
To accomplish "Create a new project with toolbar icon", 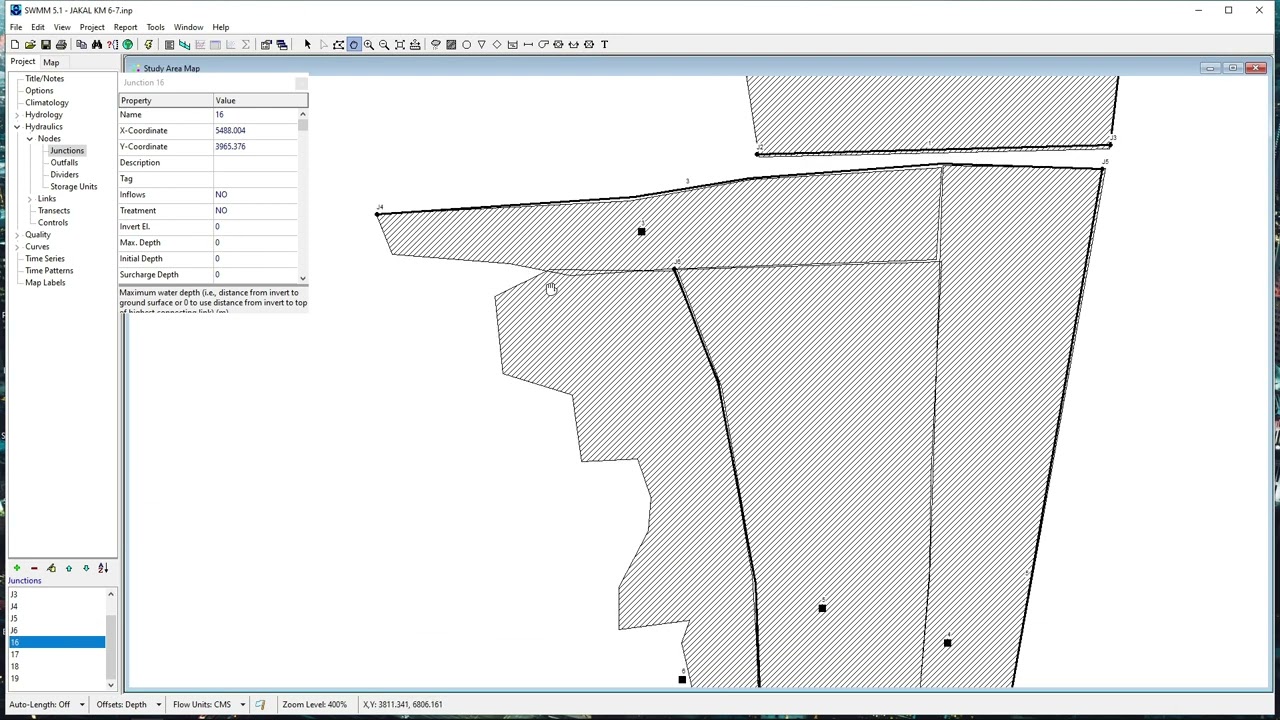I will [x=15, y=44].
